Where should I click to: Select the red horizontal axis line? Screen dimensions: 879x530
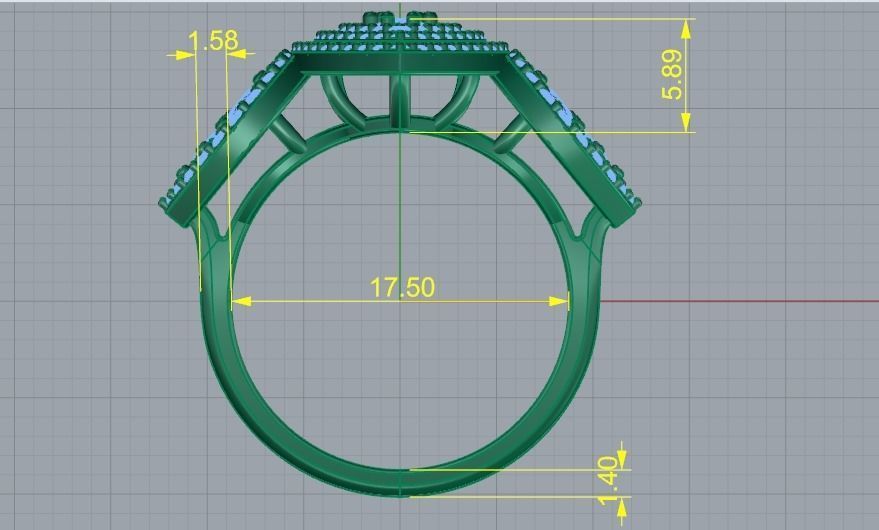point(739,301)
